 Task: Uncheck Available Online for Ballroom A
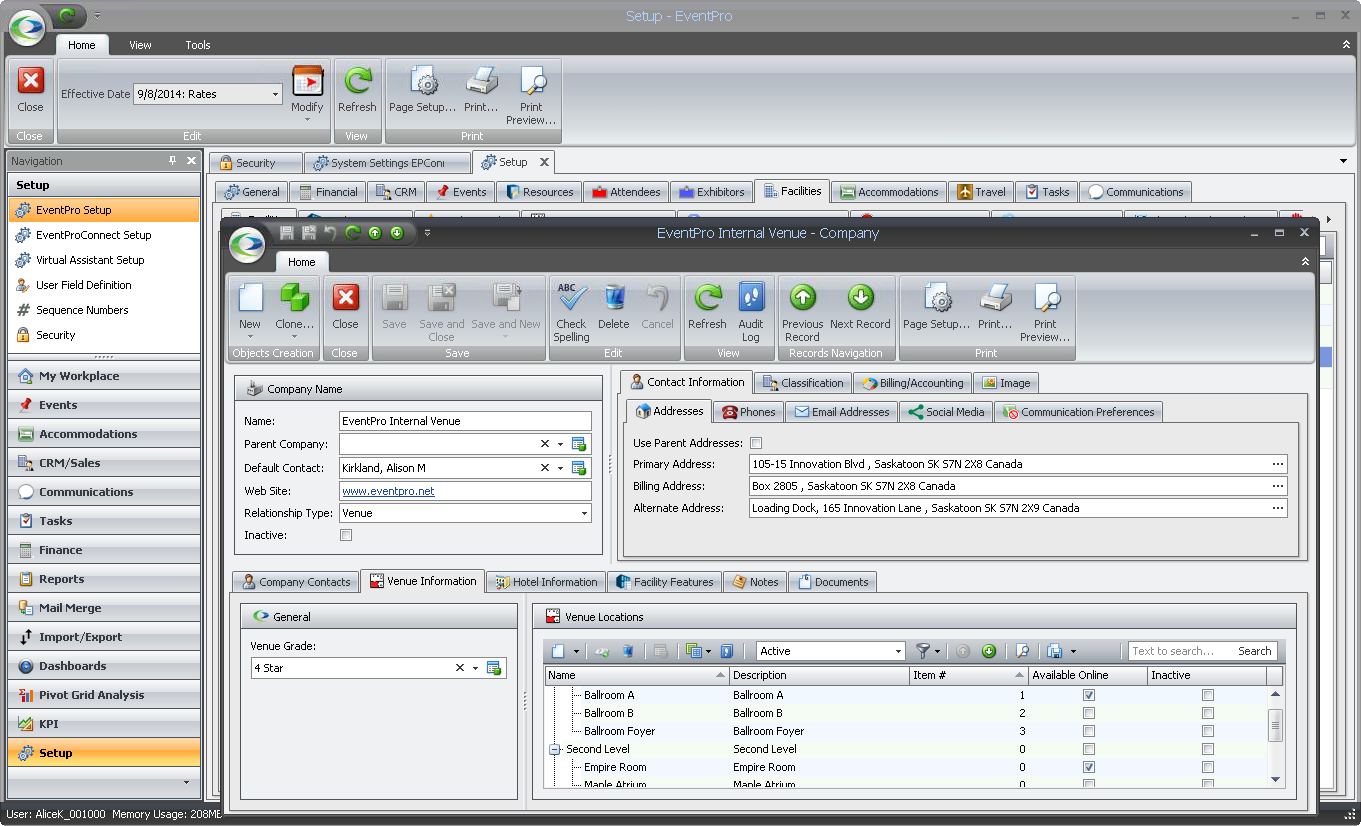pyautogui.click(x=1089, y=695)
